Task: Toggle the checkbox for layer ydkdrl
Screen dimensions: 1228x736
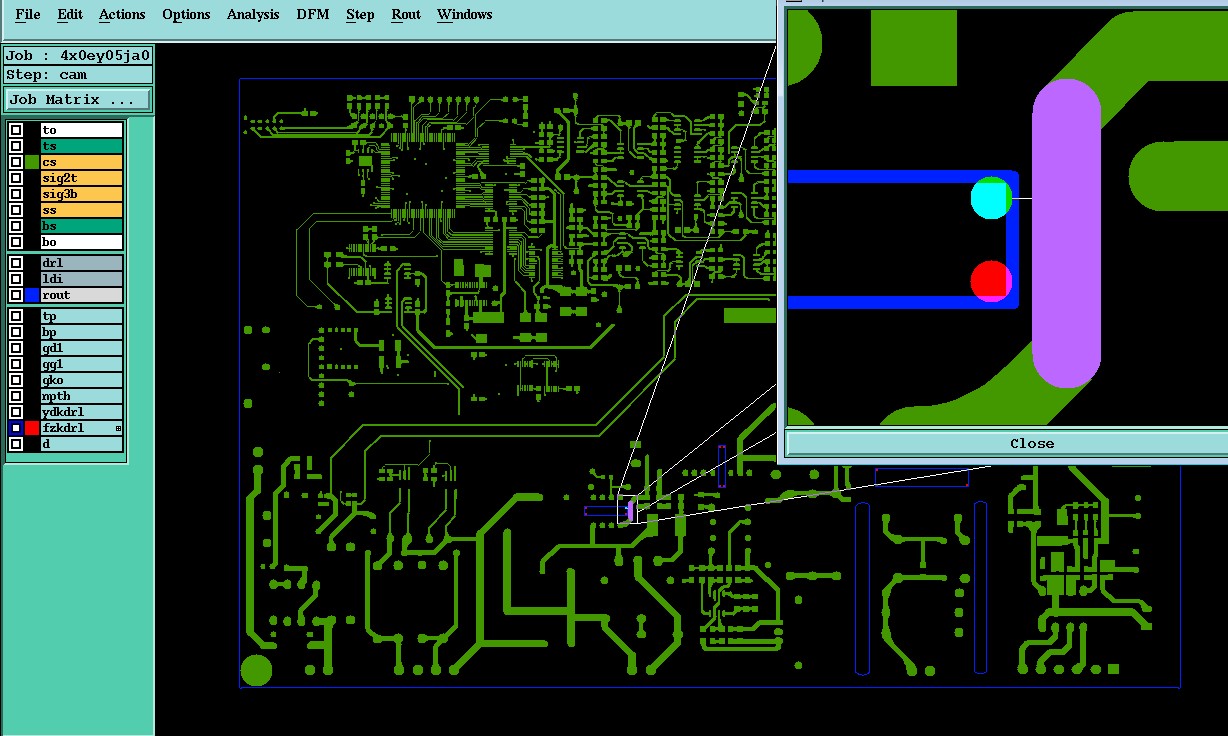Action: click(x=16, y=412)
